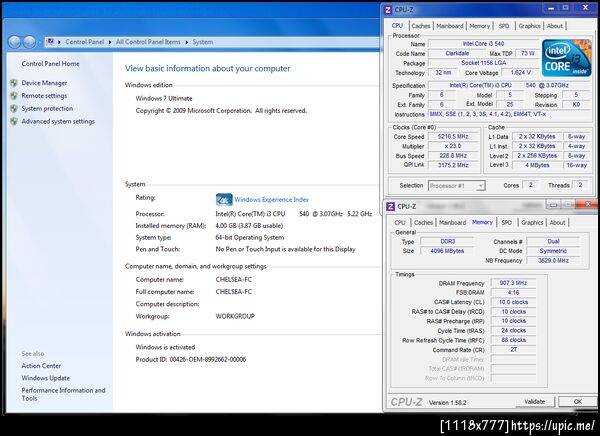This screenshot has width=600, height=436.
Task: Select Memory tab in lower CPU-Z window
Action: coord(483,222)
